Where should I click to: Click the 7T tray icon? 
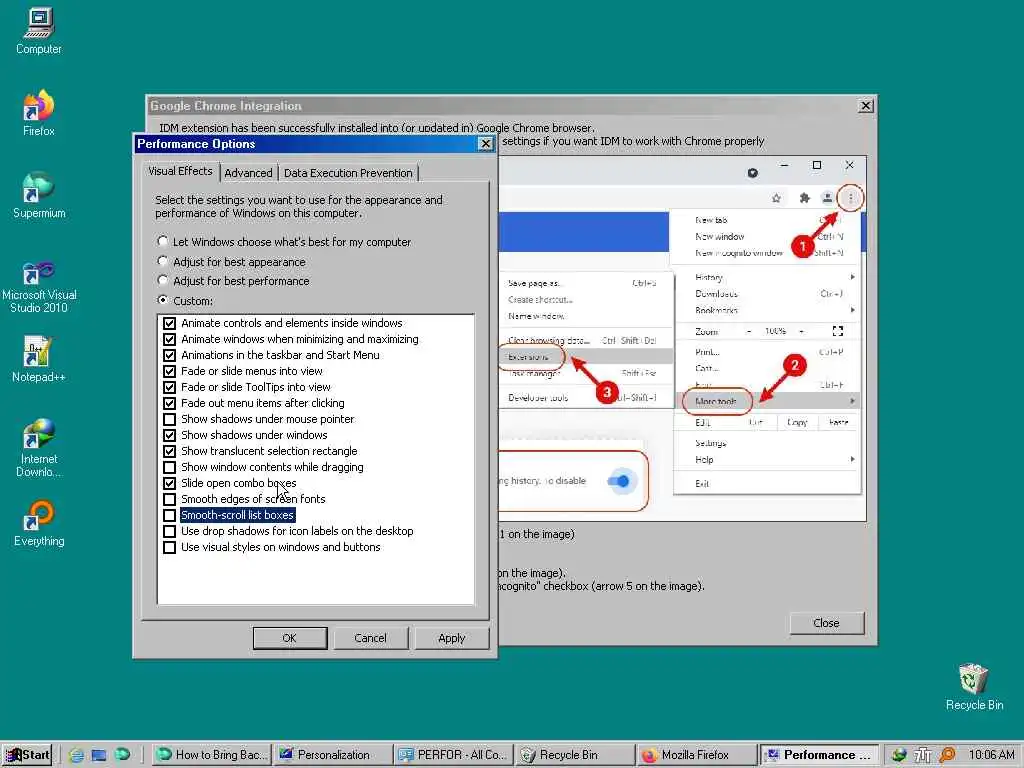click(x=923, y=756)
